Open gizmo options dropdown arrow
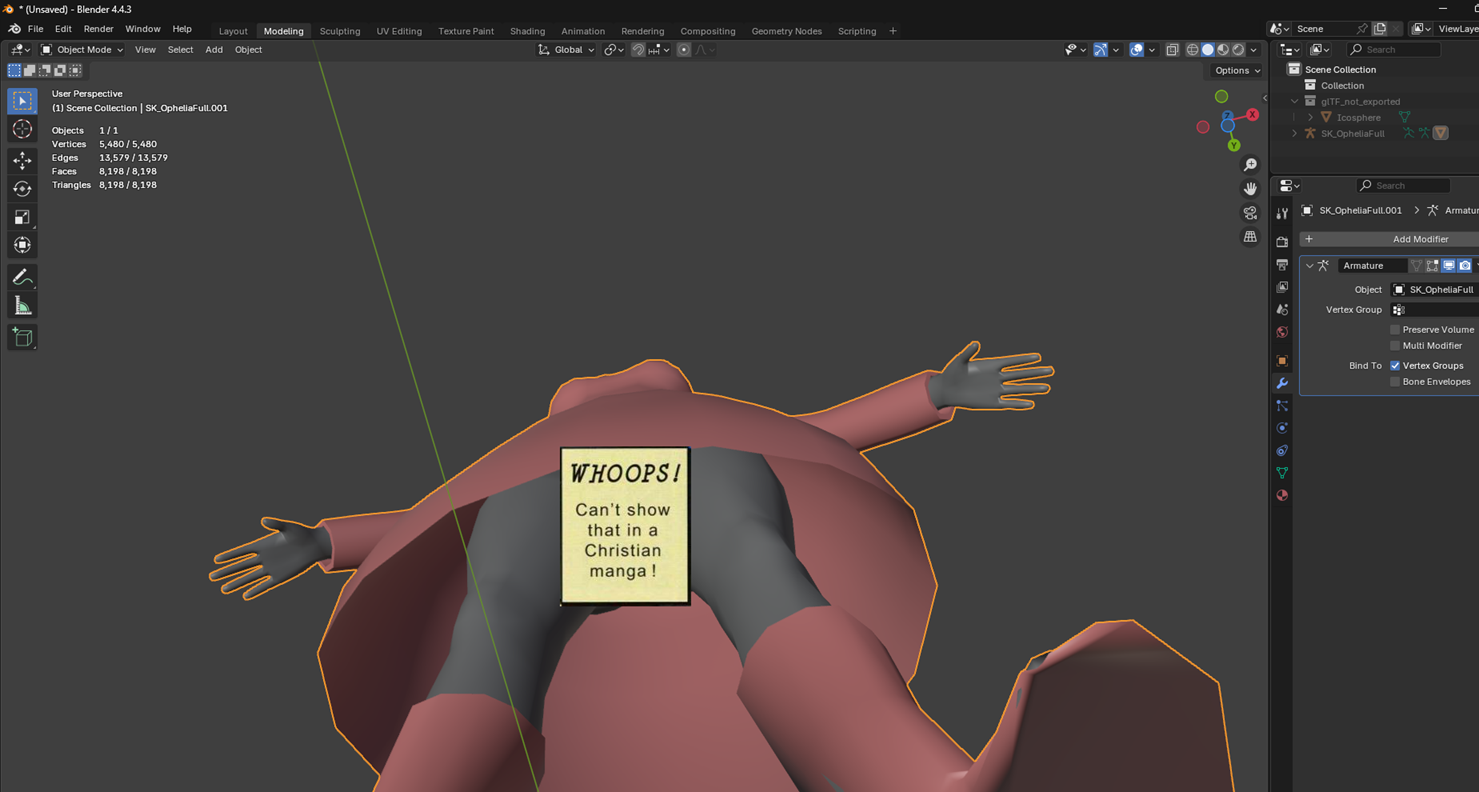 pos(1115,49)
